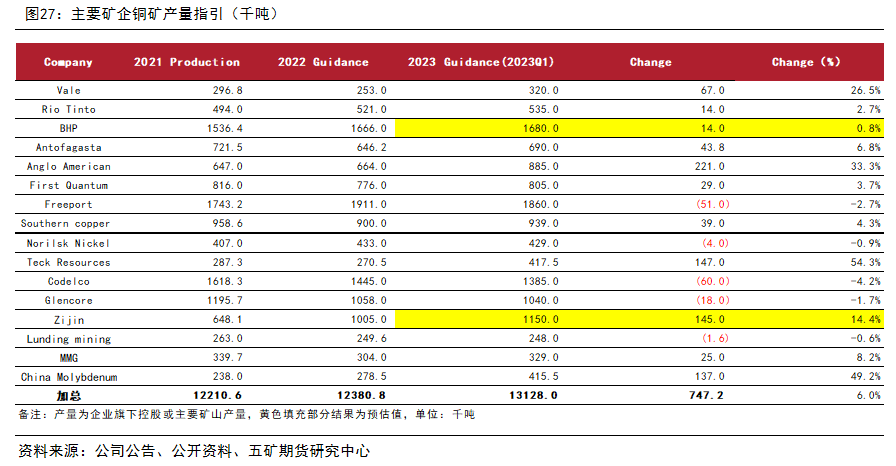
Task: Select Lunding mining red (1.6) value
Action: tap(715, 338)
